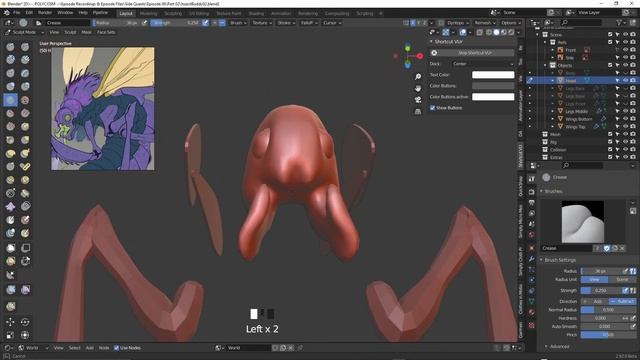Screen dimensions: 640x360
Task: Click the Text Color swatch
Action: click(x=493, y=75)
